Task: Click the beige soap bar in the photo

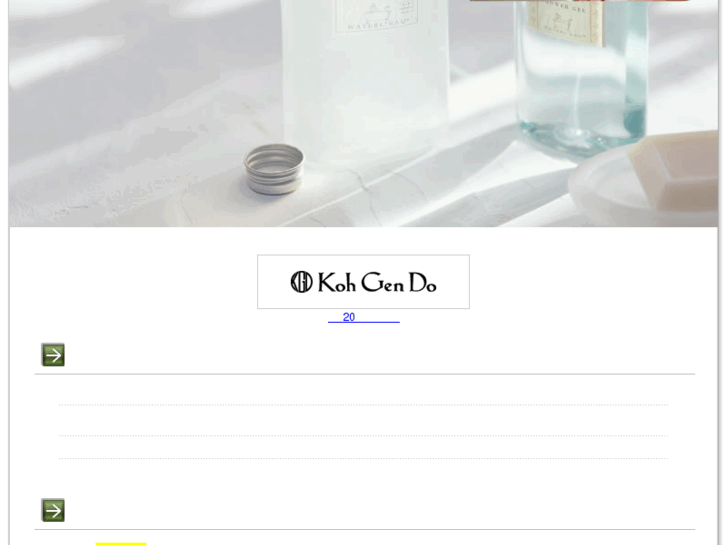Action: [676, 172]
